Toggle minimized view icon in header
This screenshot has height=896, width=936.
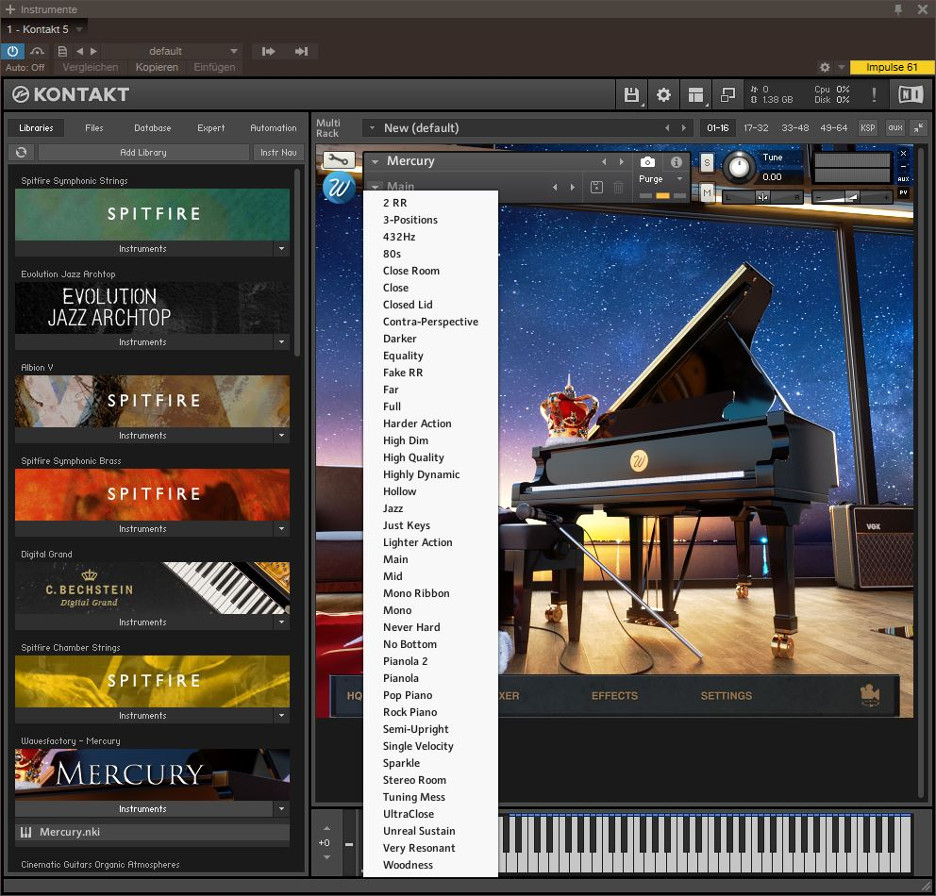click(x=728, y=95)
